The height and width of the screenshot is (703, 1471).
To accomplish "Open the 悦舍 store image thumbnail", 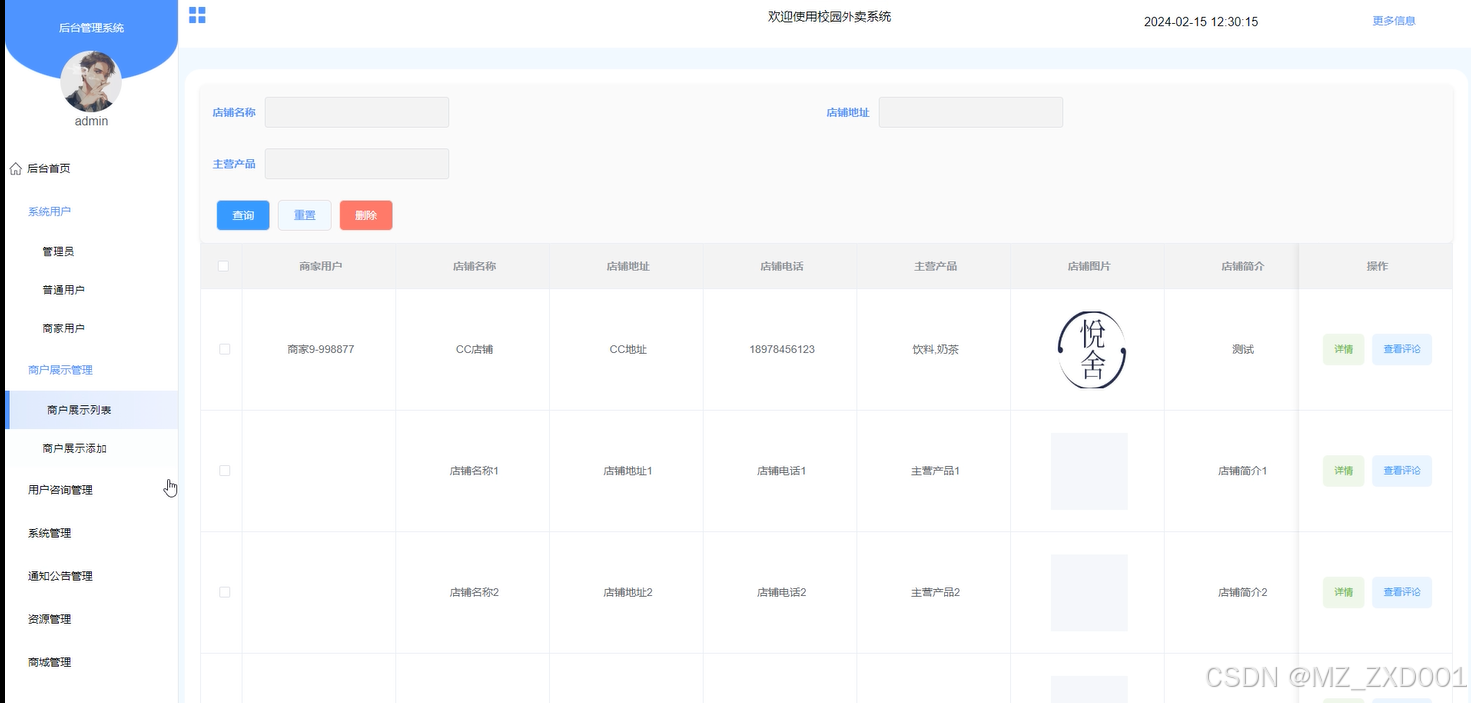I will [x=1089, y=350].
